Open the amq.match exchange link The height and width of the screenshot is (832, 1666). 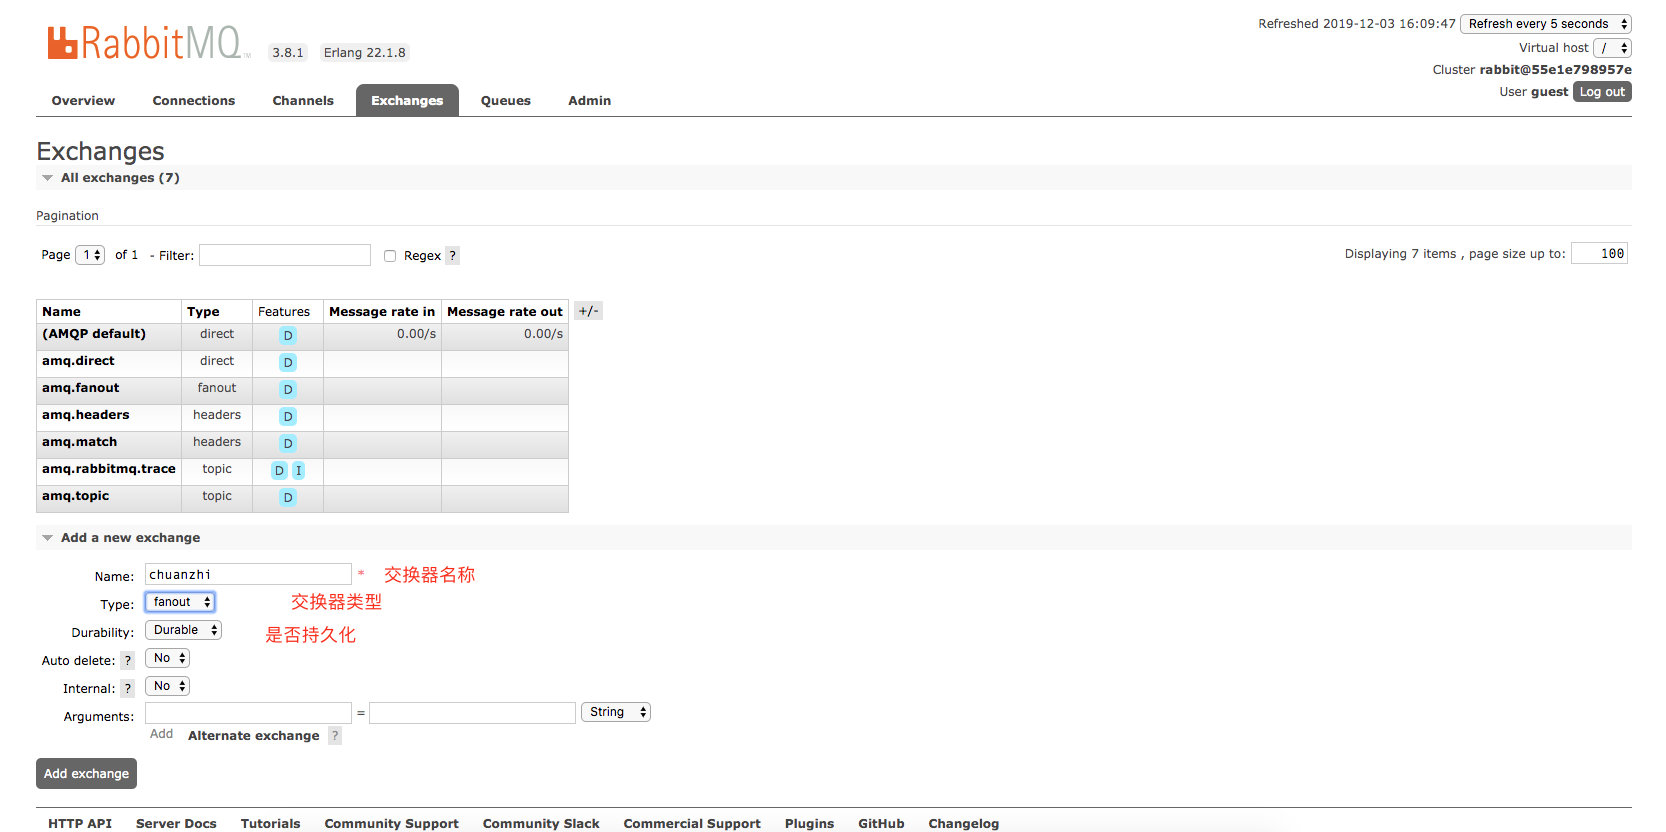pos(79,442)
